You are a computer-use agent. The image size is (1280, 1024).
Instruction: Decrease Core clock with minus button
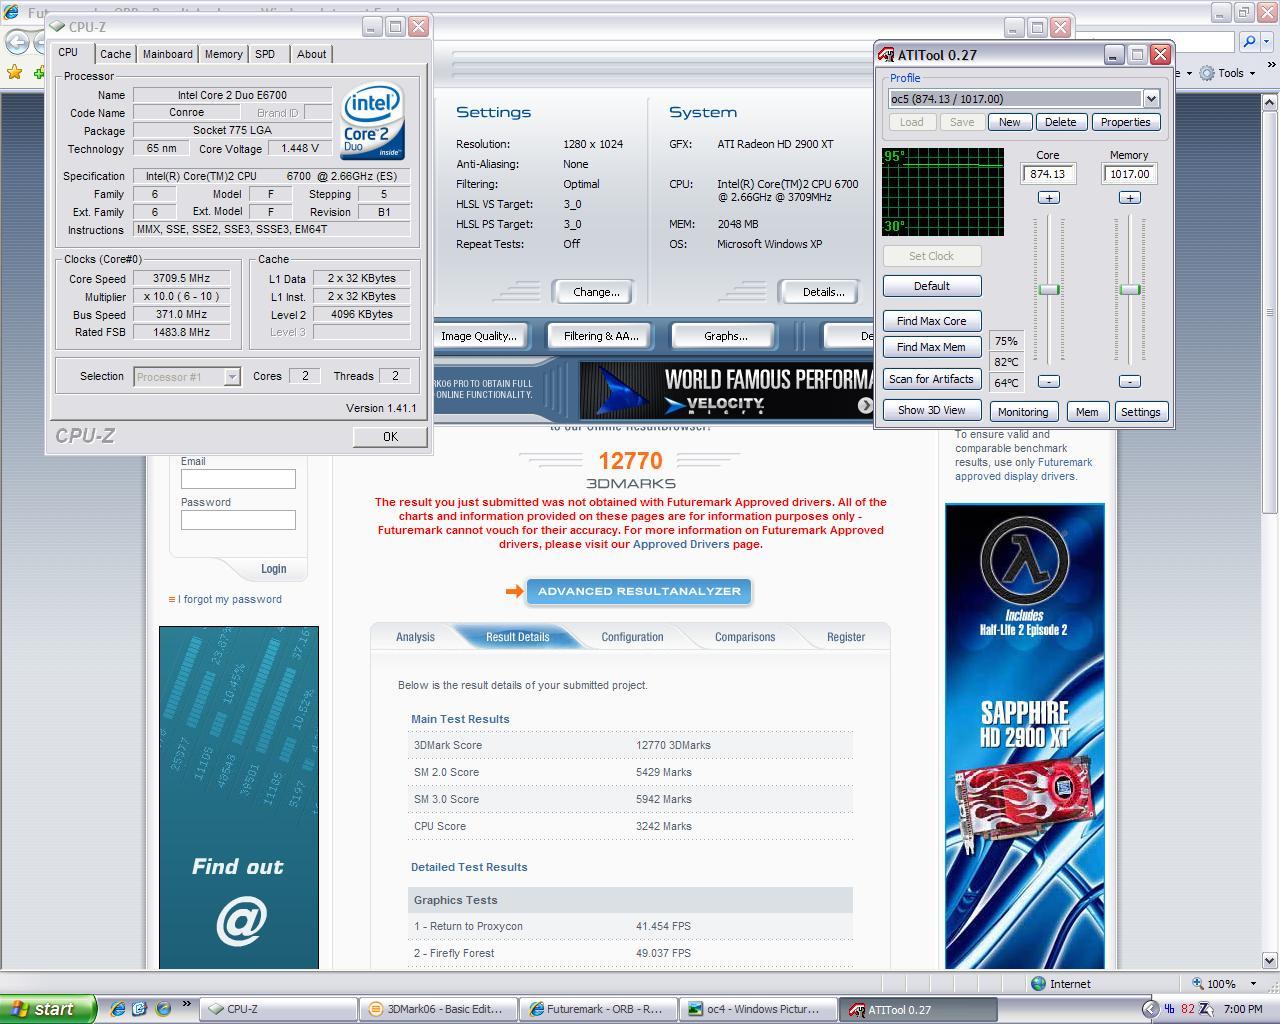[x=1049, y=381]
